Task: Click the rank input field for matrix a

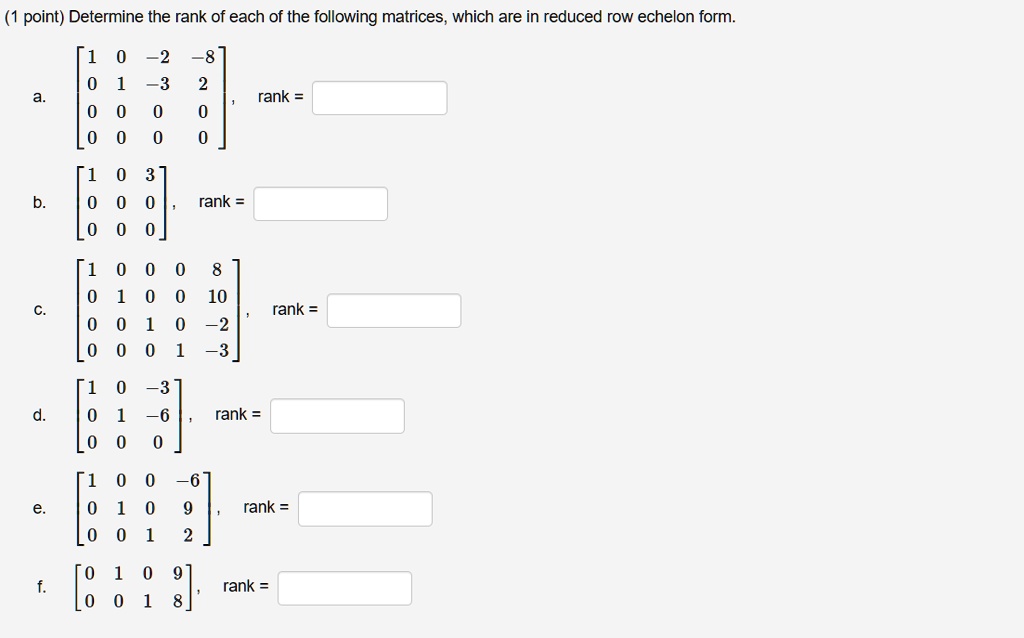Action: click(x=380, y=96)
